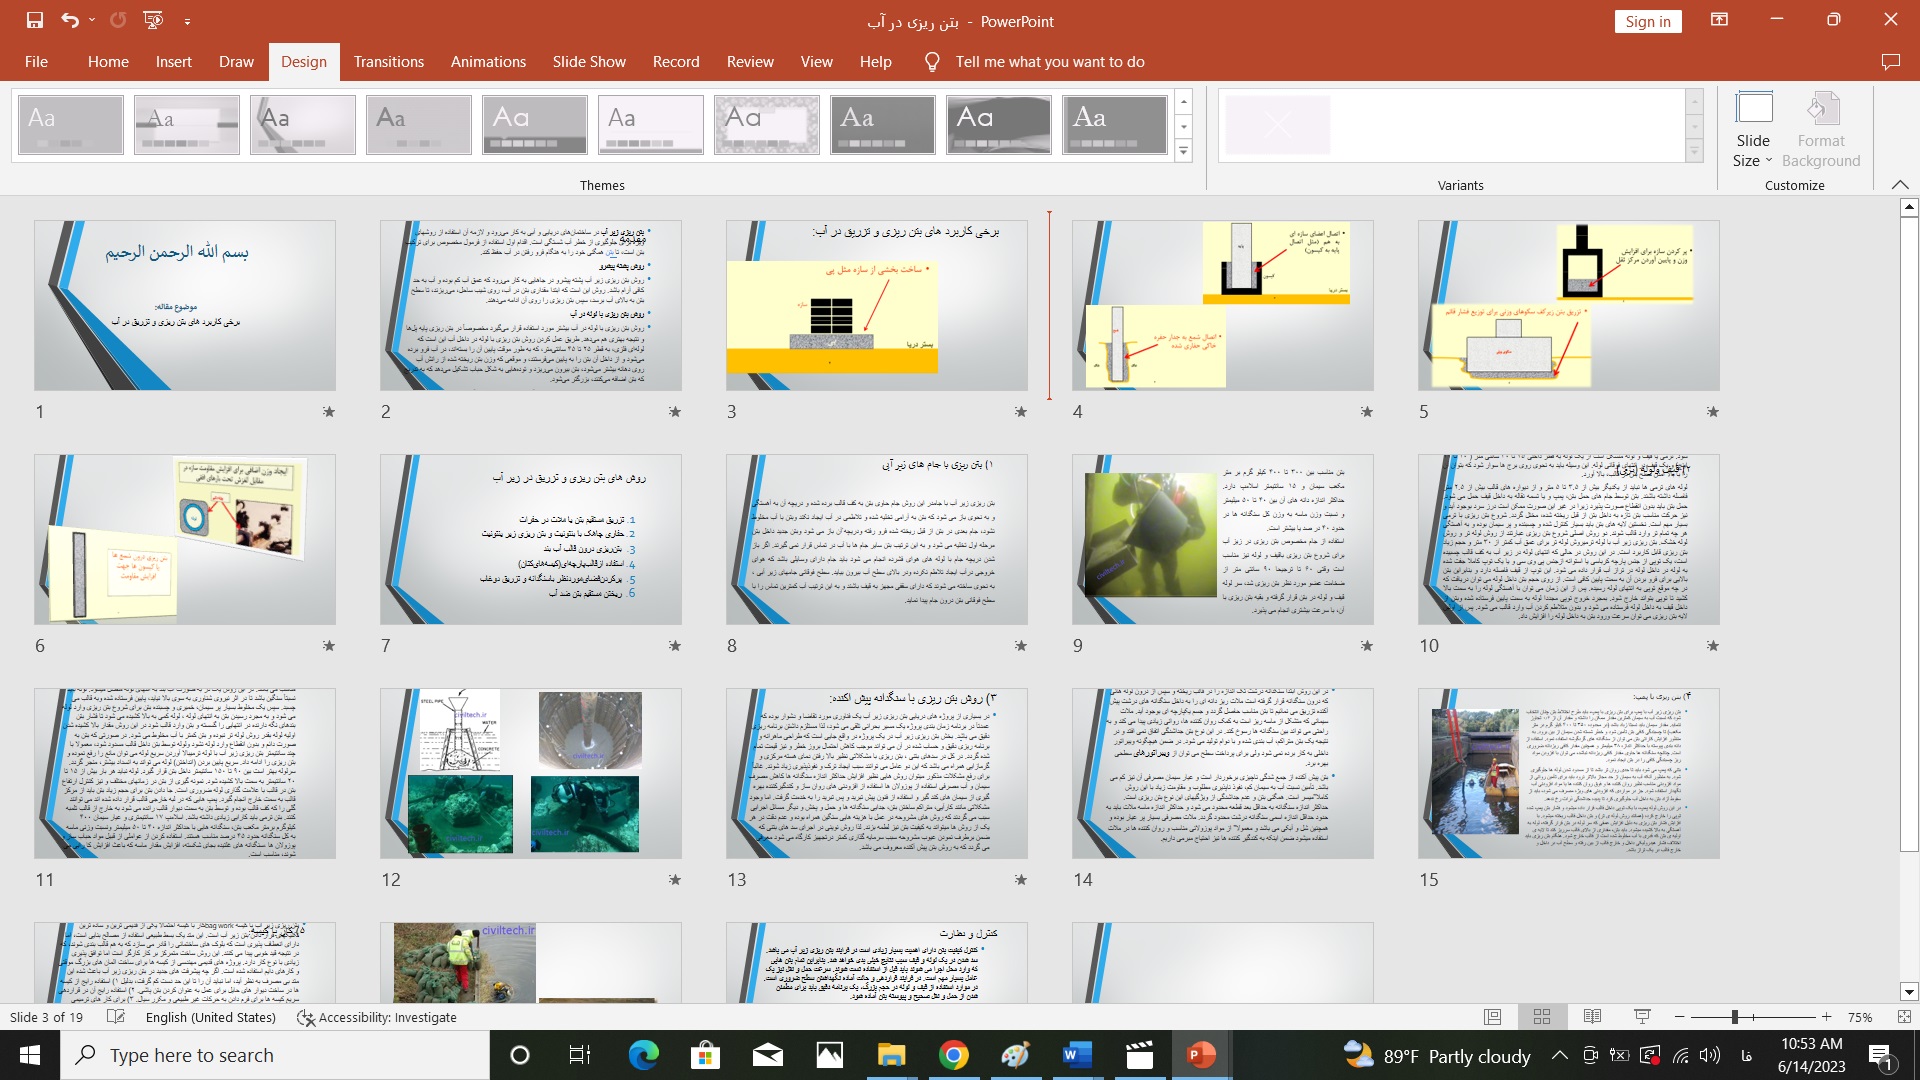The width and height of the screenshot is (1920, 1080).
Task: Click Accessibility: Investigate in status bar
Action: click(377, 1017)
